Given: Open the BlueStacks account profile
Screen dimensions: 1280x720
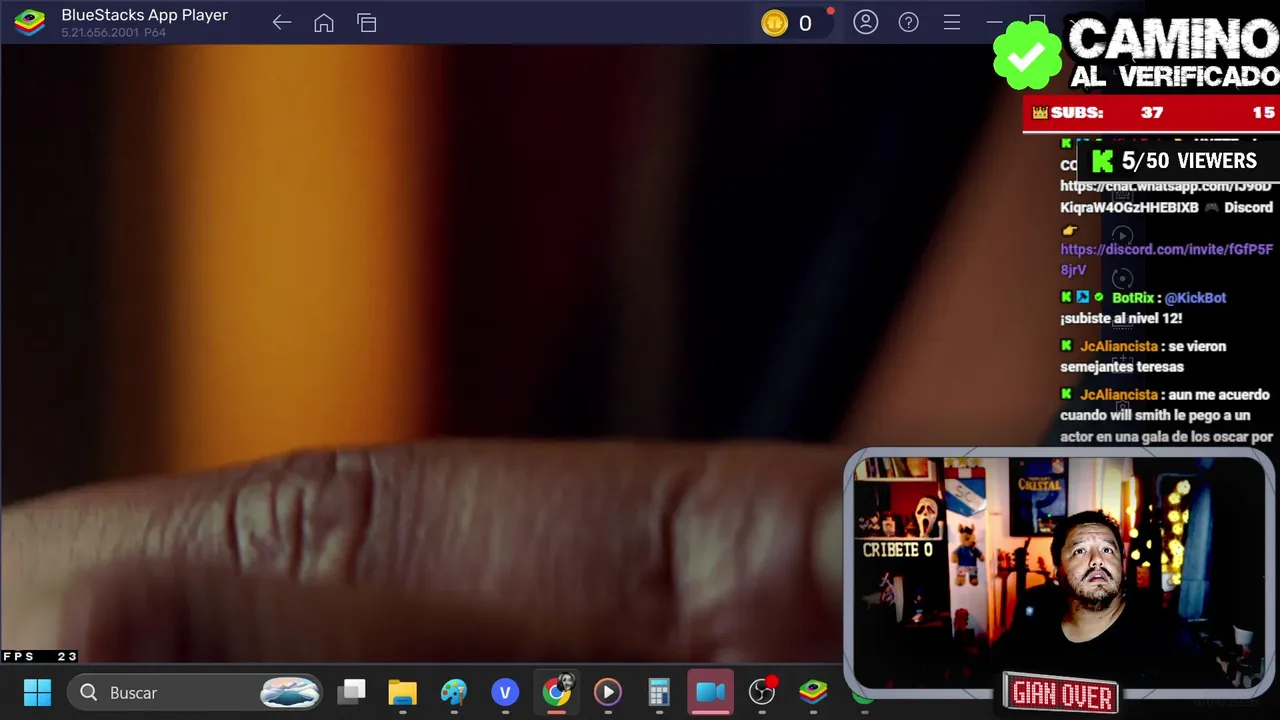Looking at the screenshot, I should coord(866,22).
